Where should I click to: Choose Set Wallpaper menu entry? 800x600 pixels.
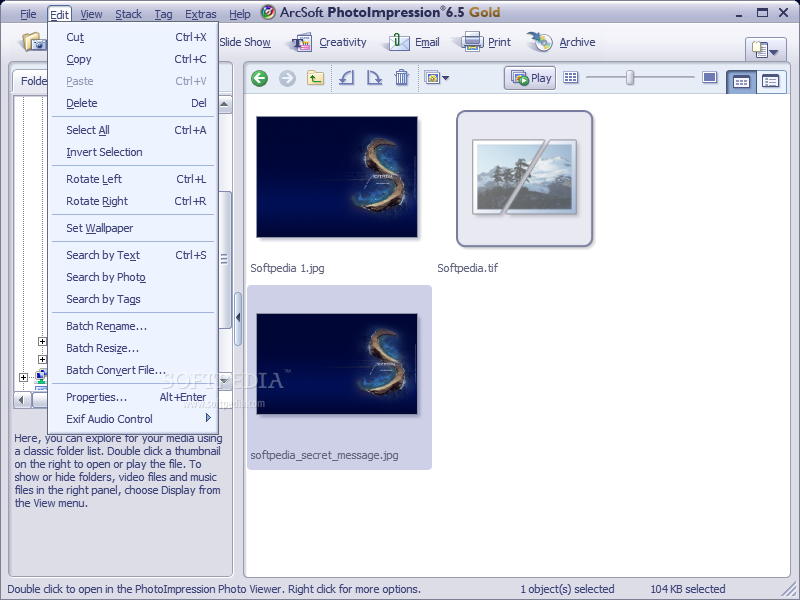pos(134,228)
